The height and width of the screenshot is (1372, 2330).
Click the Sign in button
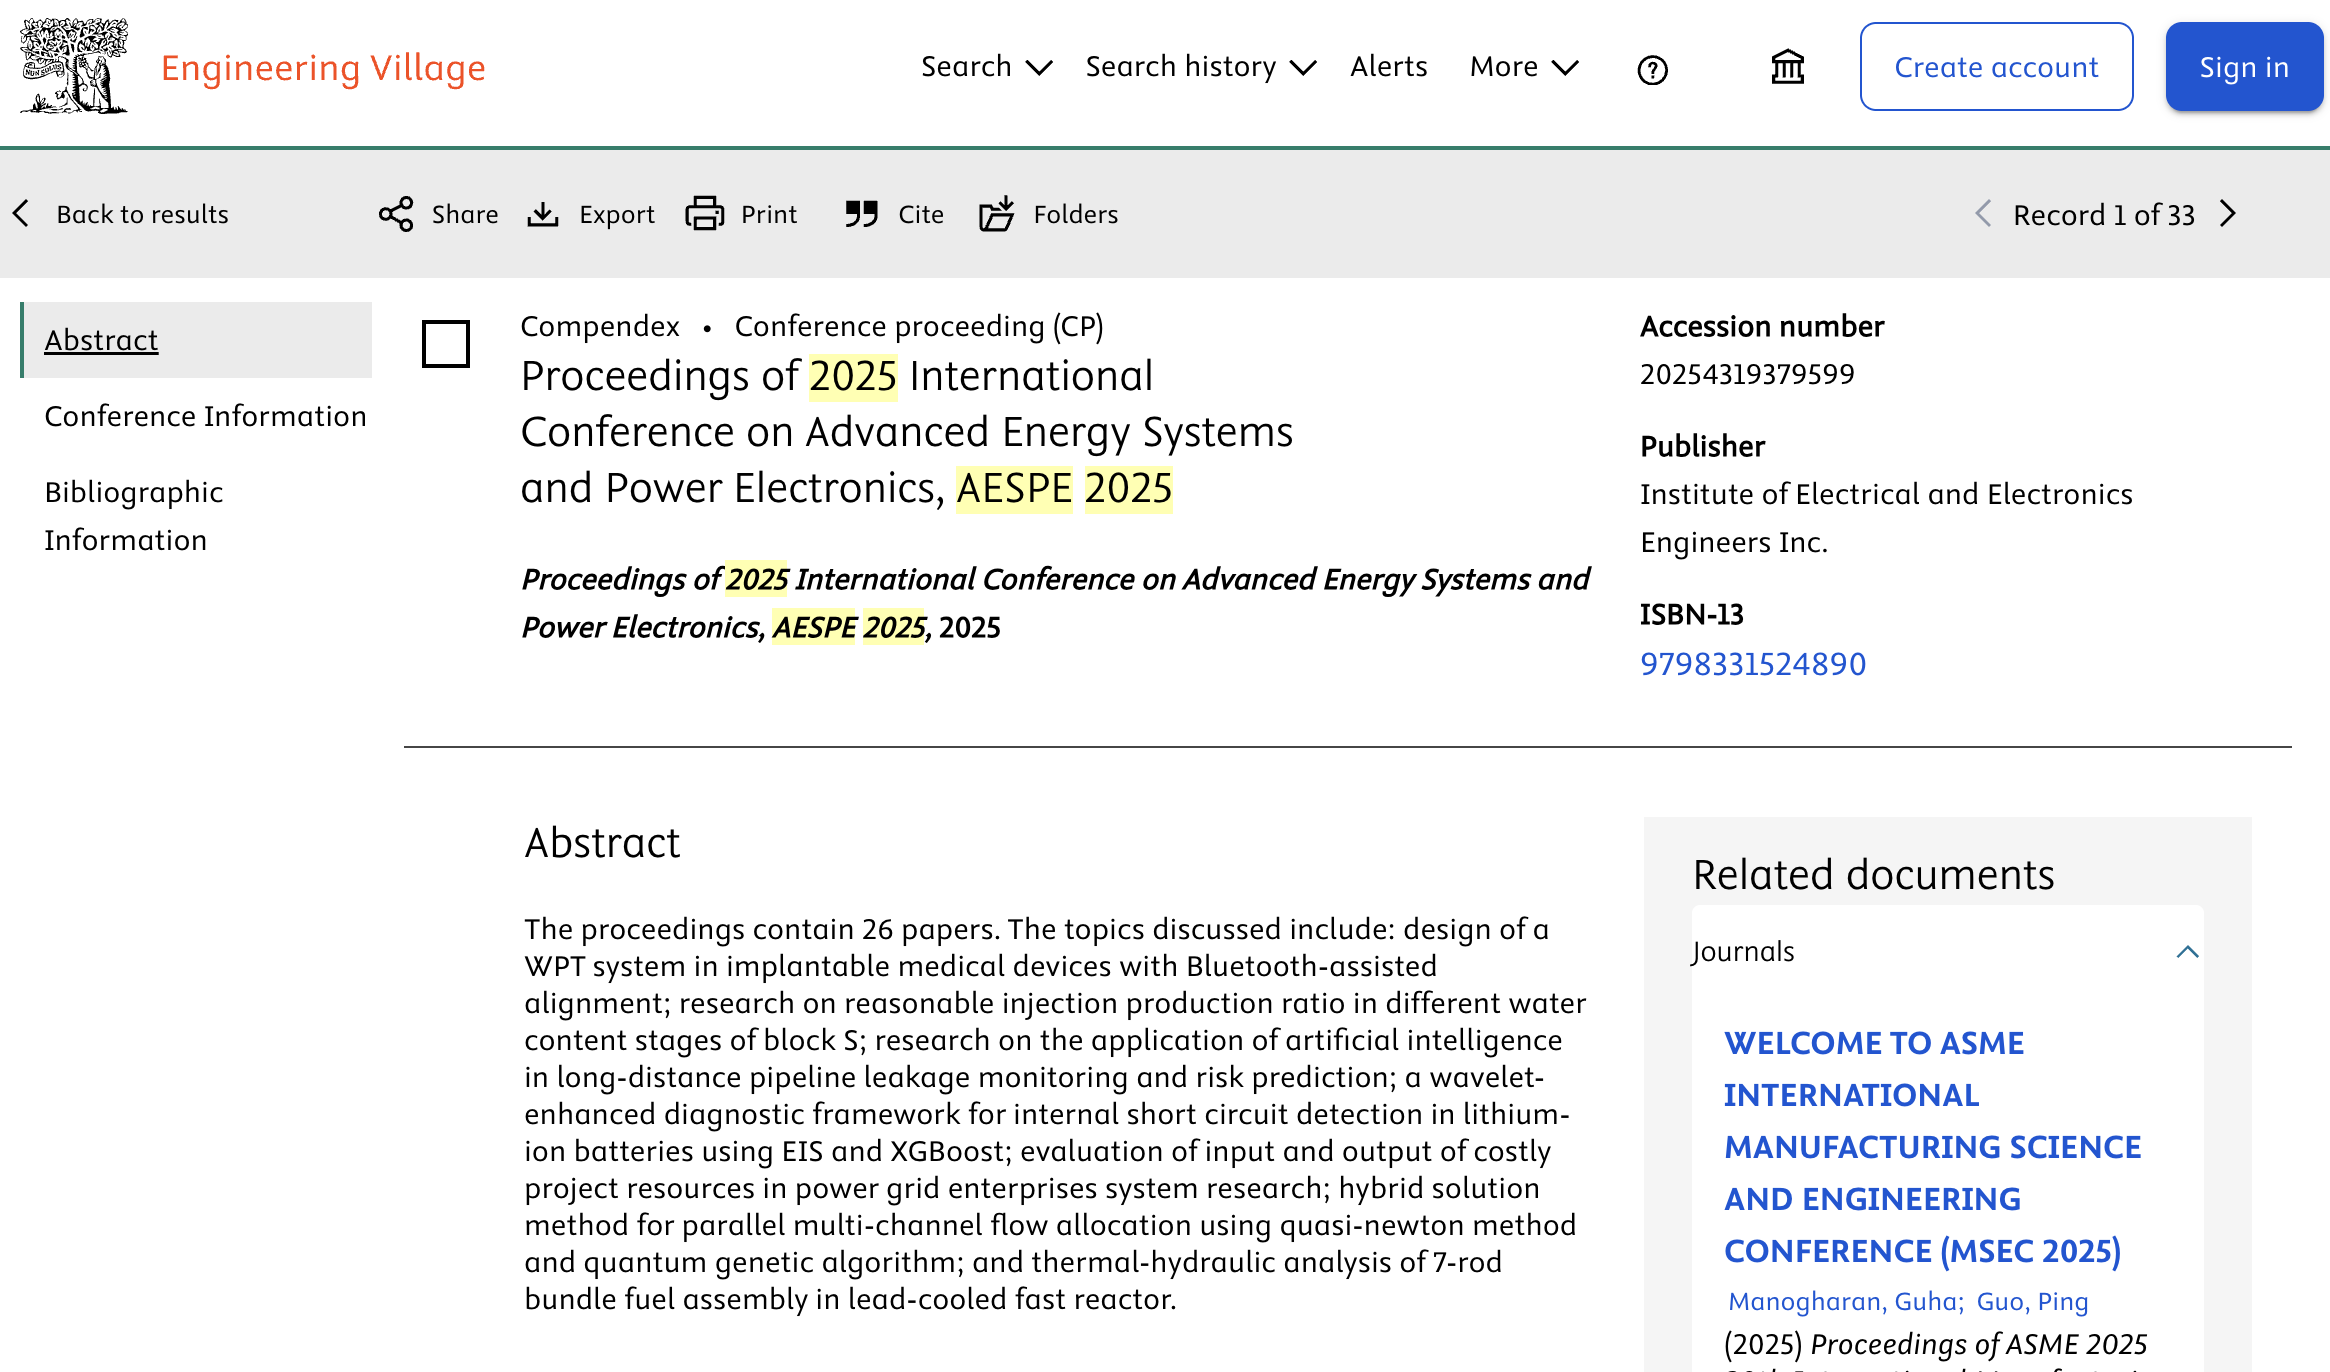pyautogui.click(x=2243, y=67)
